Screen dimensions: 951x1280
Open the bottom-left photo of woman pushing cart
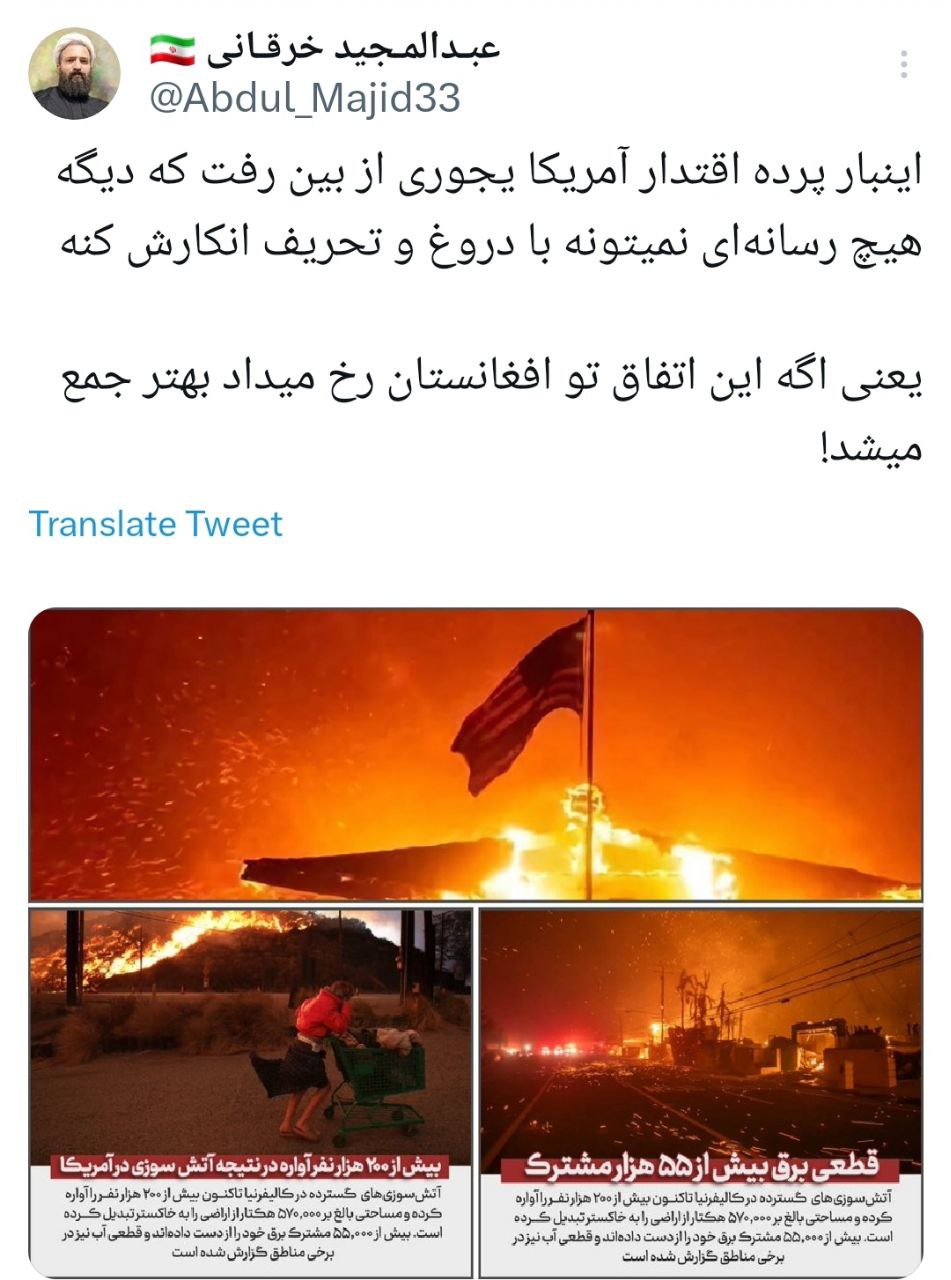(x=250, y=1092)
